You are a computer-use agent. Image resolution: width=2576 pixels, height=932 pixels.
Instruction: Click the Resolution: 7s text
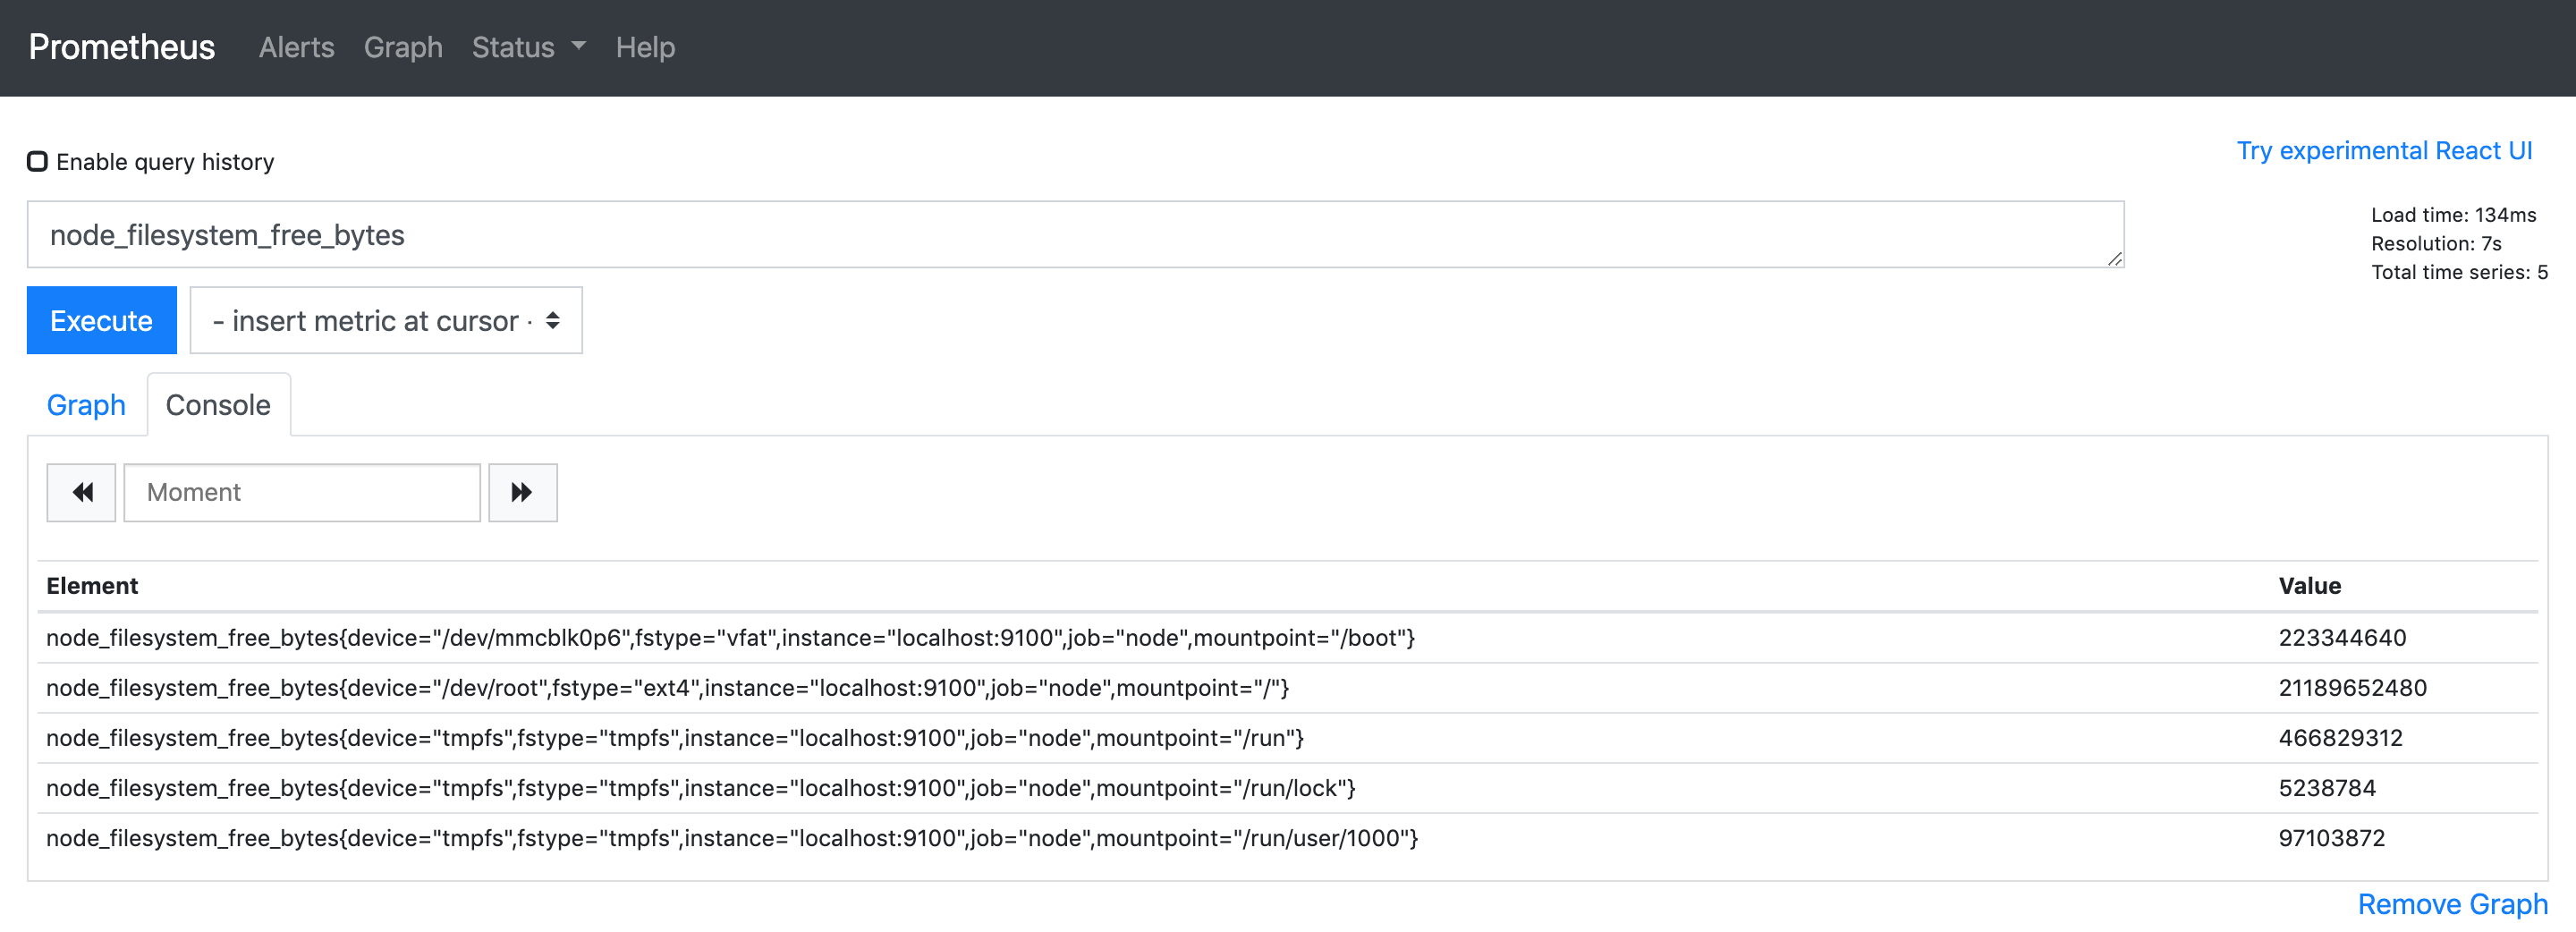coord(2436,244)
